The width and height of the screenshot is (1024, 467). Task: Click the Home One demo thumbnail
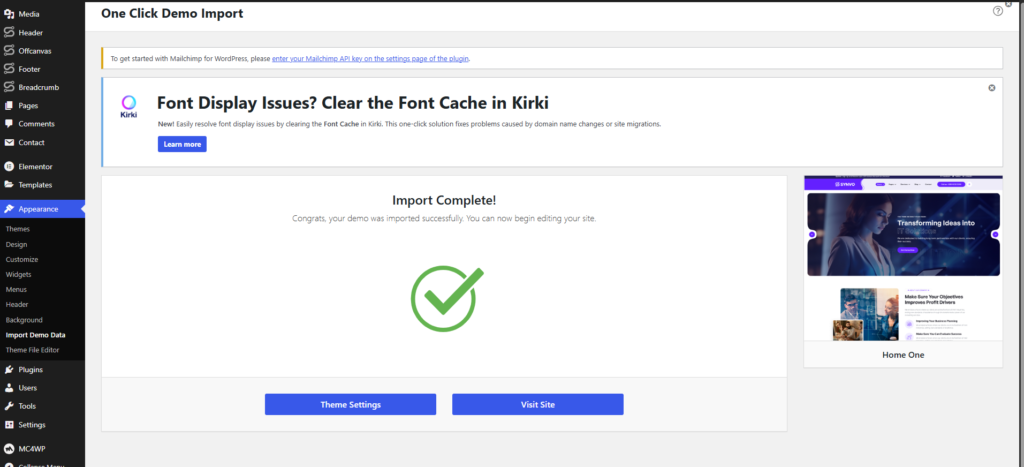903,258
